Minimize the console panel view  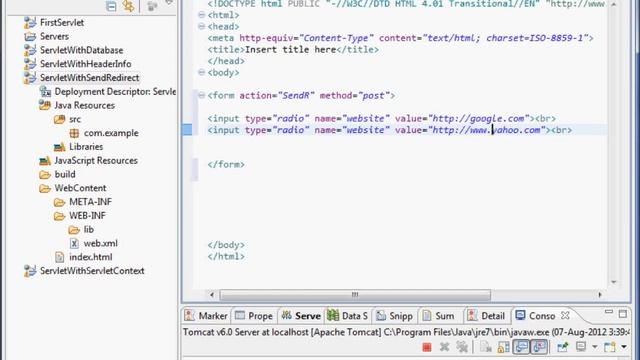[609, 313]
